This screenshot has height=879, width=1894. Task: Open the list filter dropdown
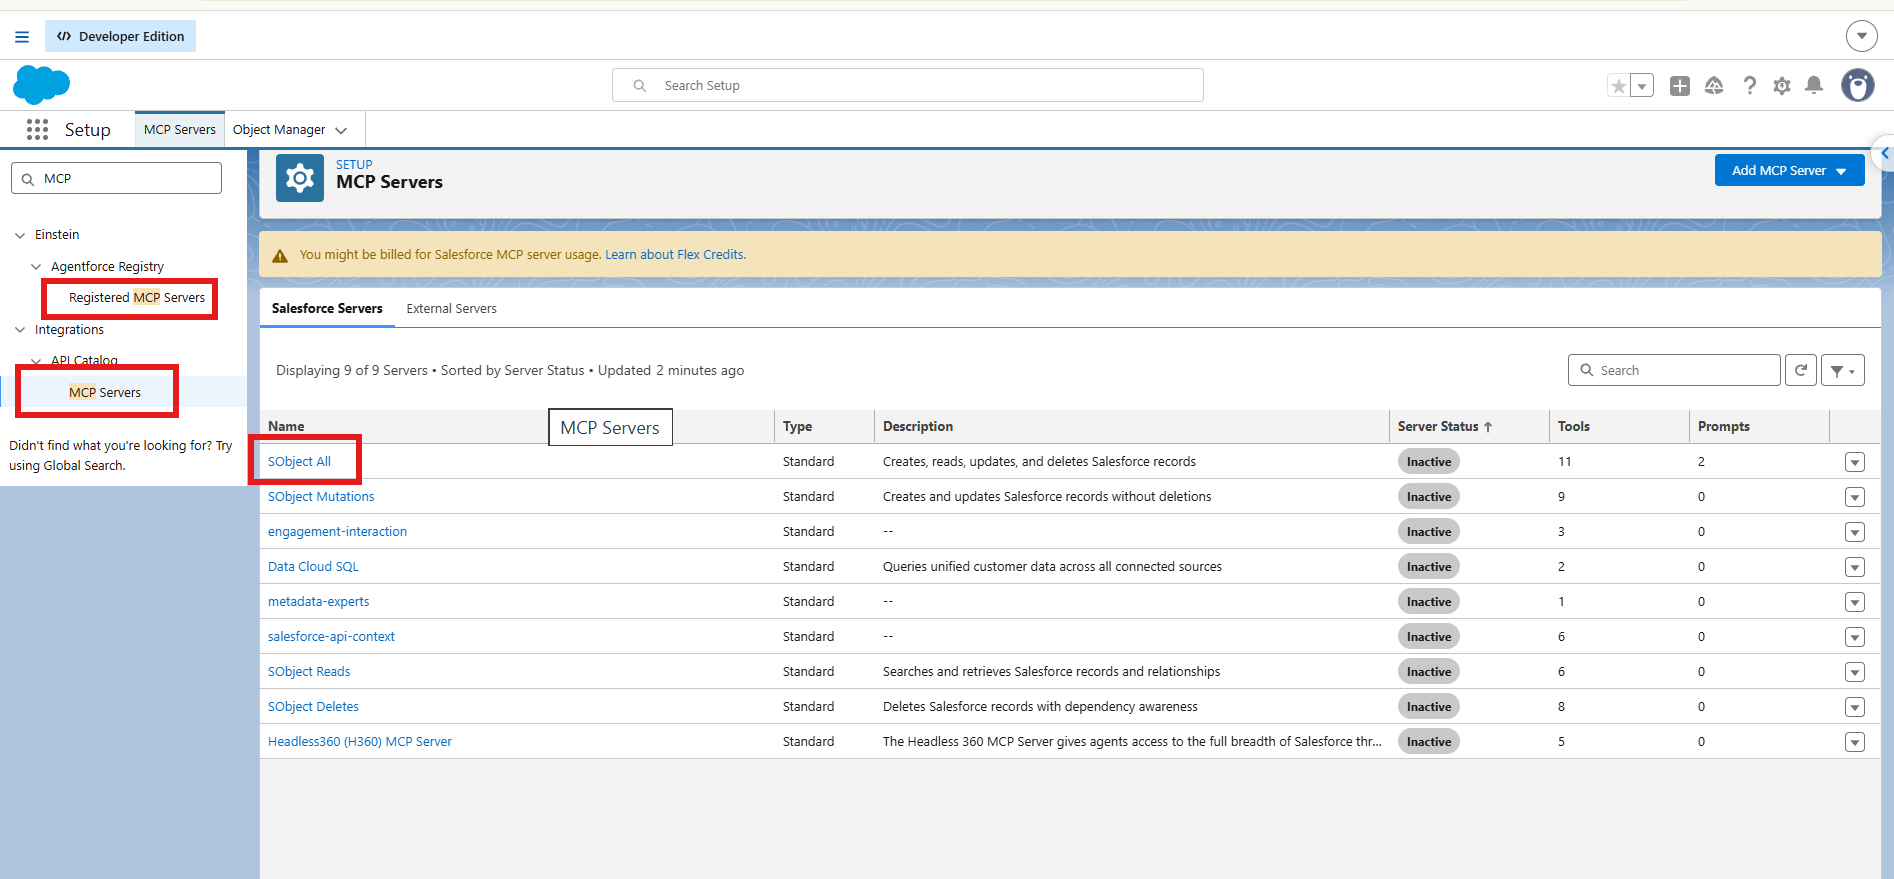click(x=1843, y=370)
